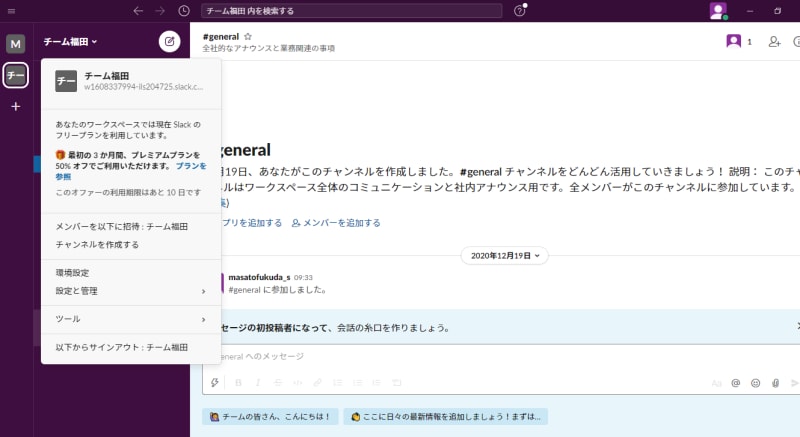Open the 2020年12月19日 date dropdown
800x437 pixels.
coord(505,255)
